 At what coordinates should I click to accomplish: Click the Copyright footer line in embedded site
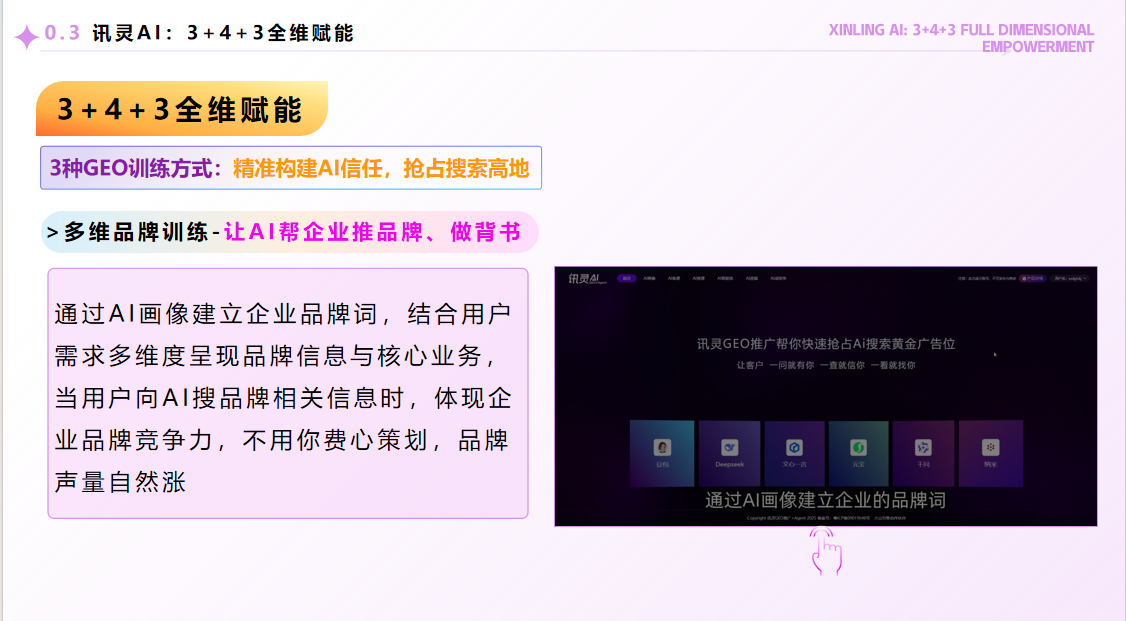click(x=826, y=518)
